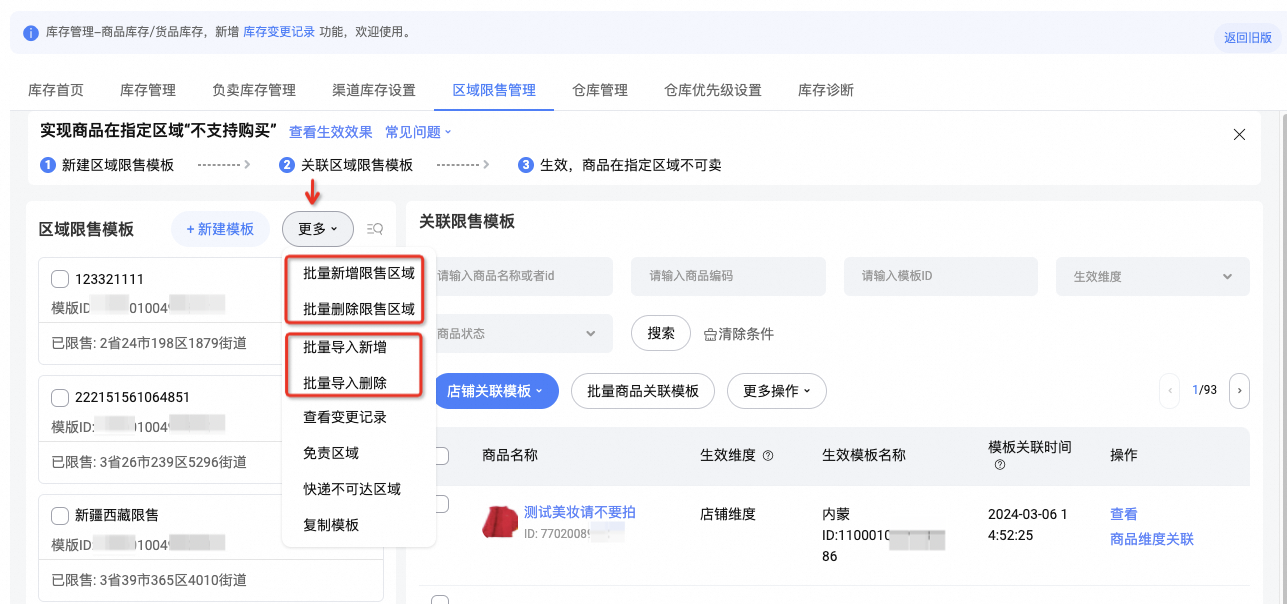Switch to the 库存管理 tab
This screenshot has height=604, width=1287.
tap(148, 90)
